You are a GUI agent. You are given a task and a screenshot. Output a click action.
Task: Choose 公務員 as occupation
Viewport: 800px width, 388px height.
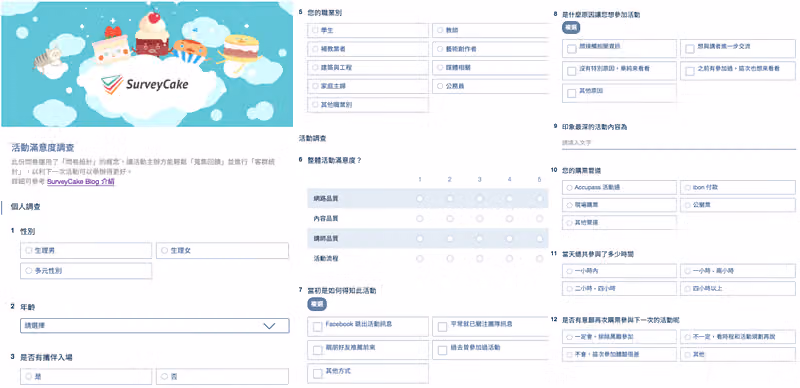pos(490,86)
